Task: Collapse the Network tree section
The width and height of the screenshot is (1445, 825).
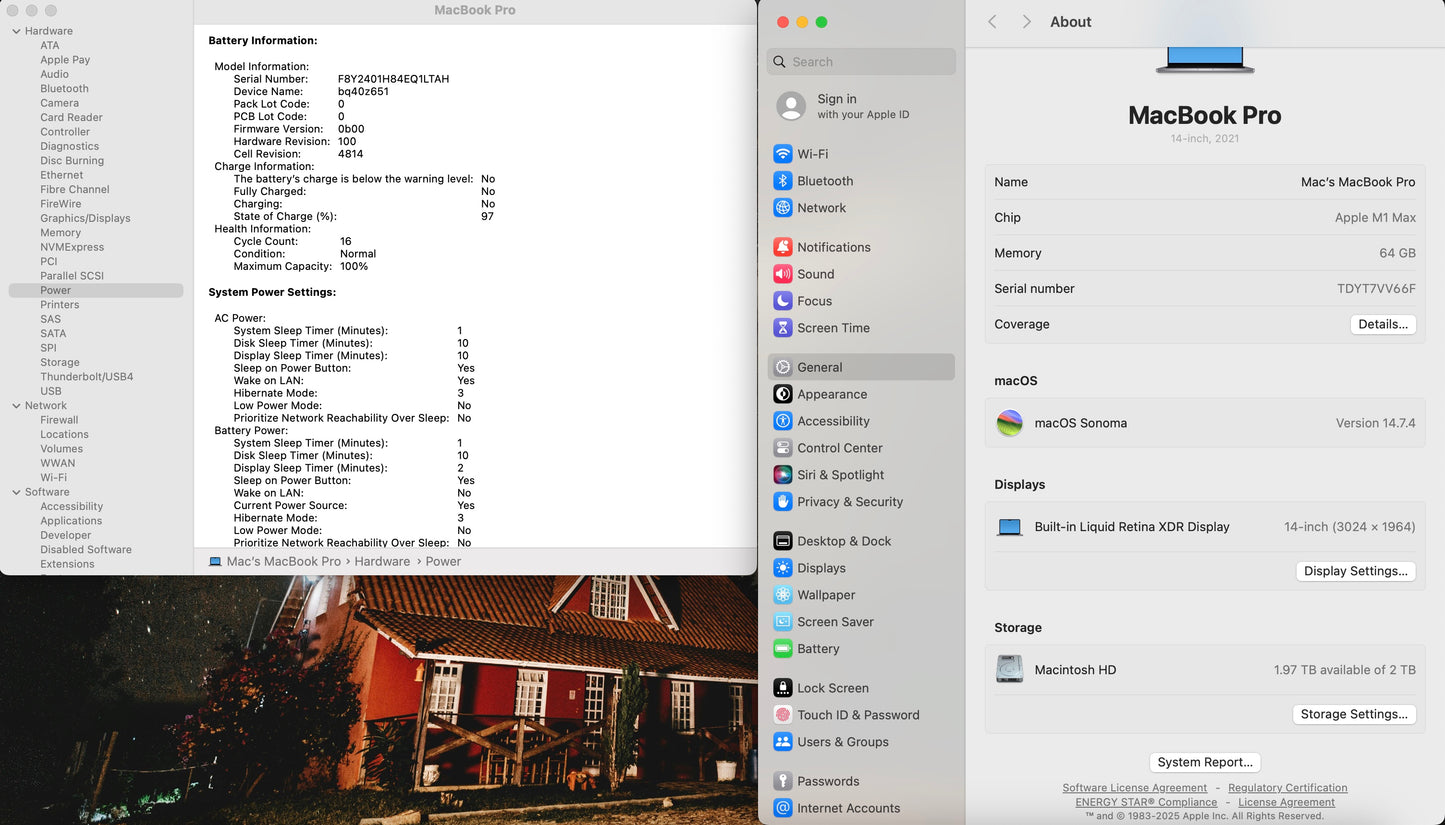Action: pyautogui.click(x=16, y=406)
